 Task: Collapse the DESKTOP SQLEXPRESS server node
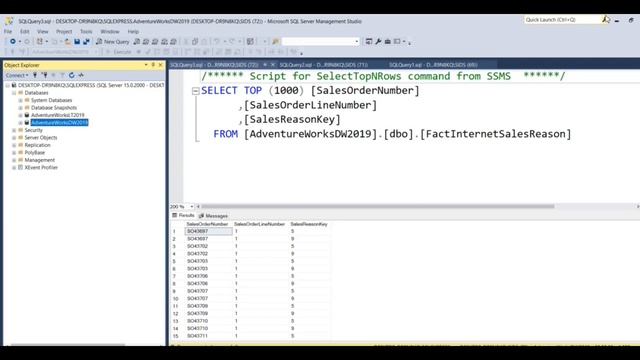click(7, 85)
